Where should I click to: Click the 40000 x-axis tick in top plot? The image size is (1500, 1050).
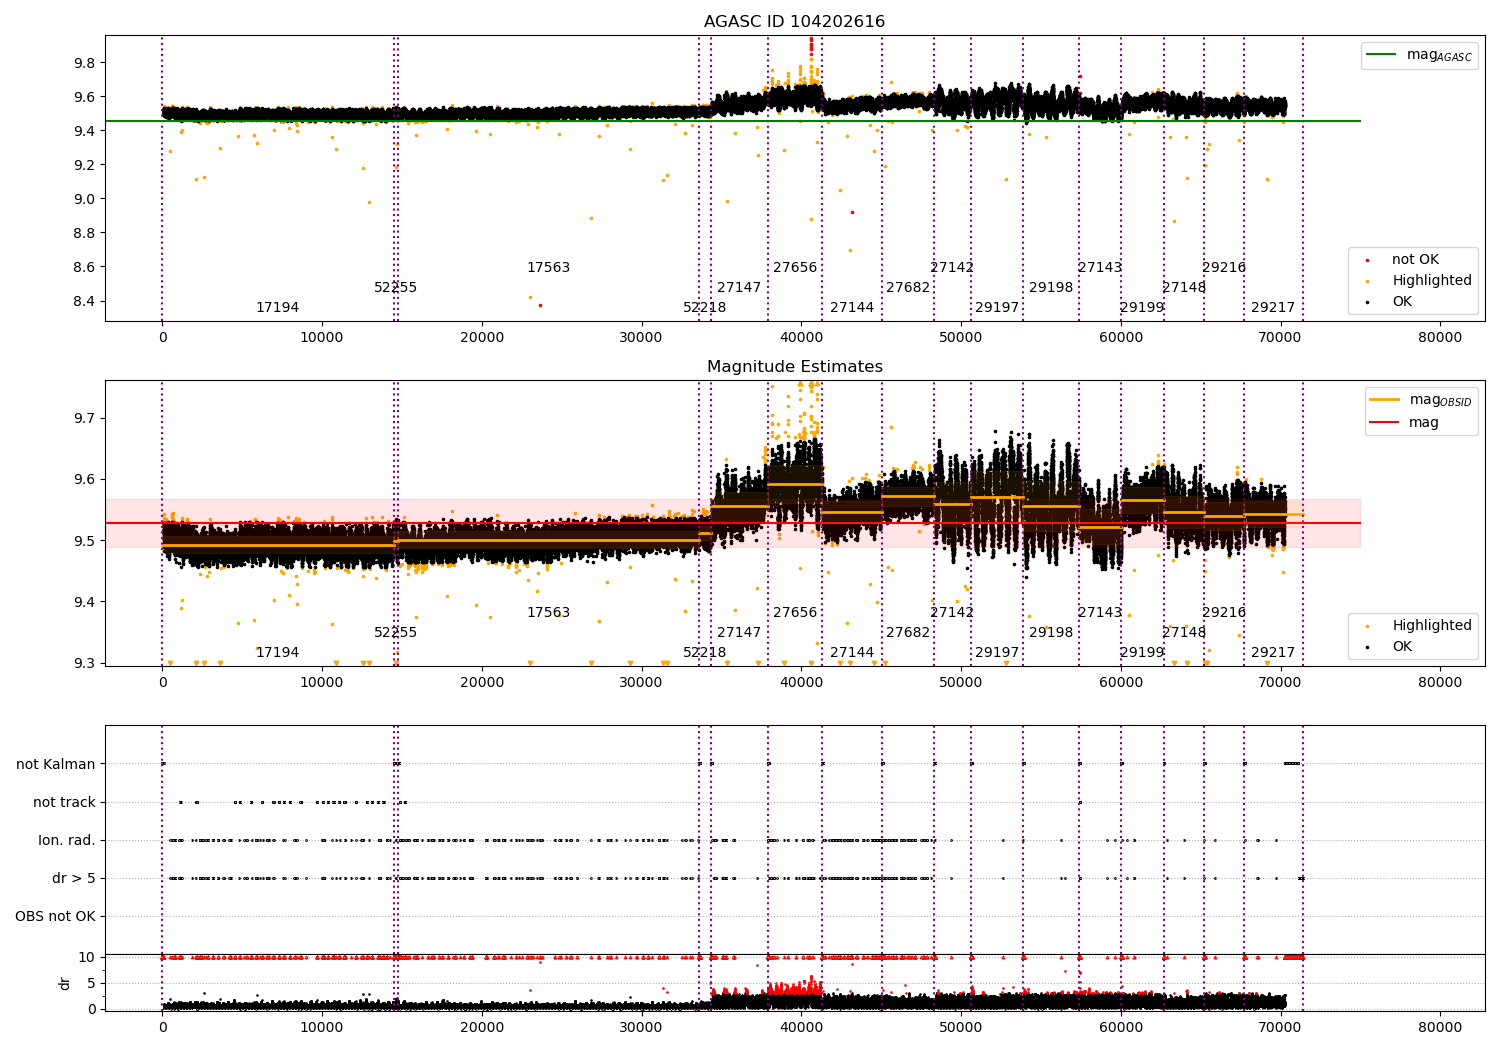tap(801, 337)
